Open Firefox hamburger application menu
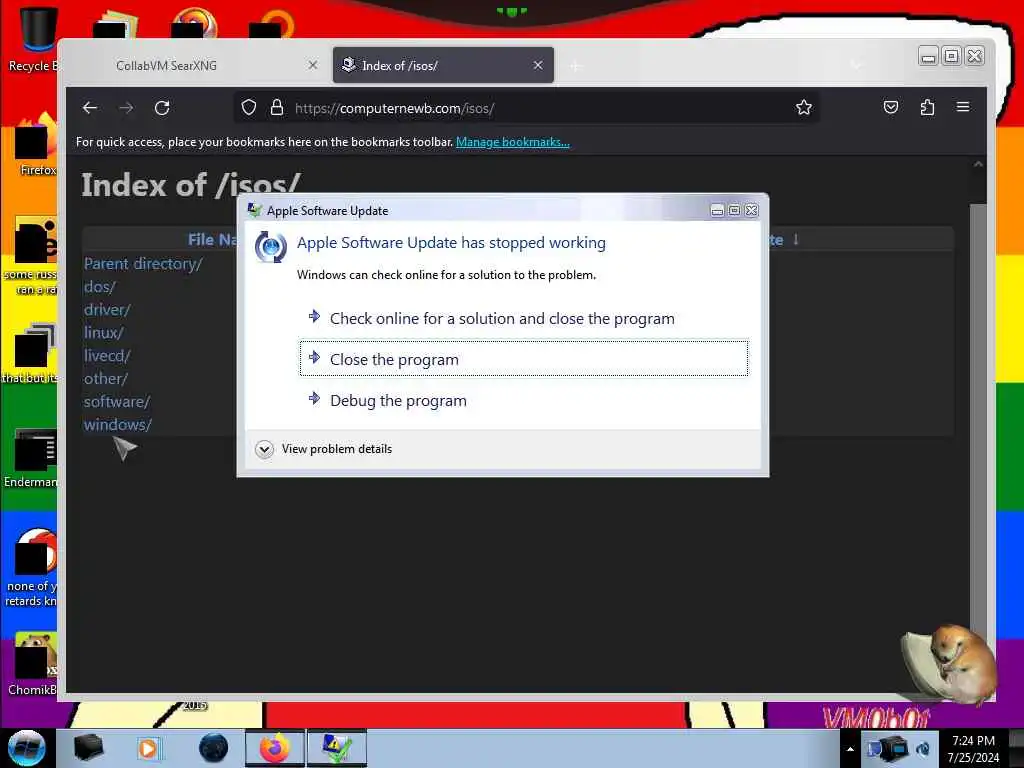Viewport: 1024px width, 768px height. (963, 106)
